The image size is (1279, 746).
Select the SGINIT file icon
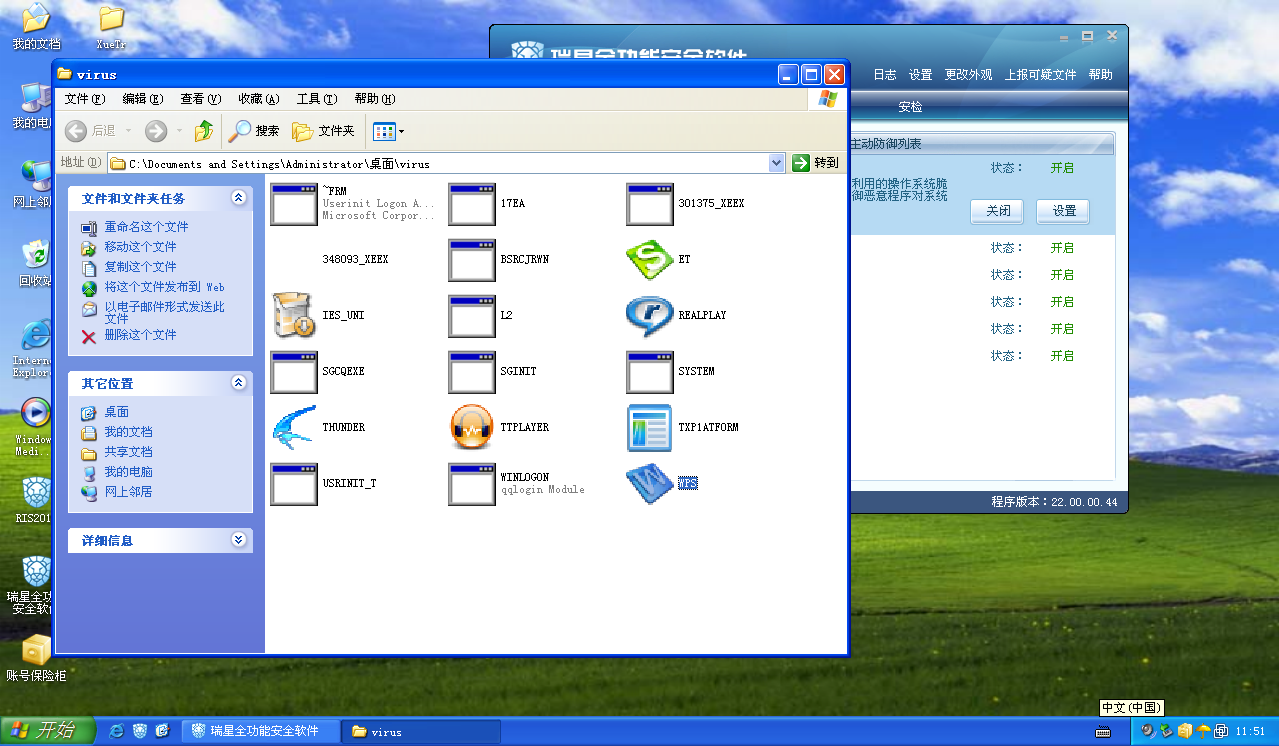coord(472,372)
